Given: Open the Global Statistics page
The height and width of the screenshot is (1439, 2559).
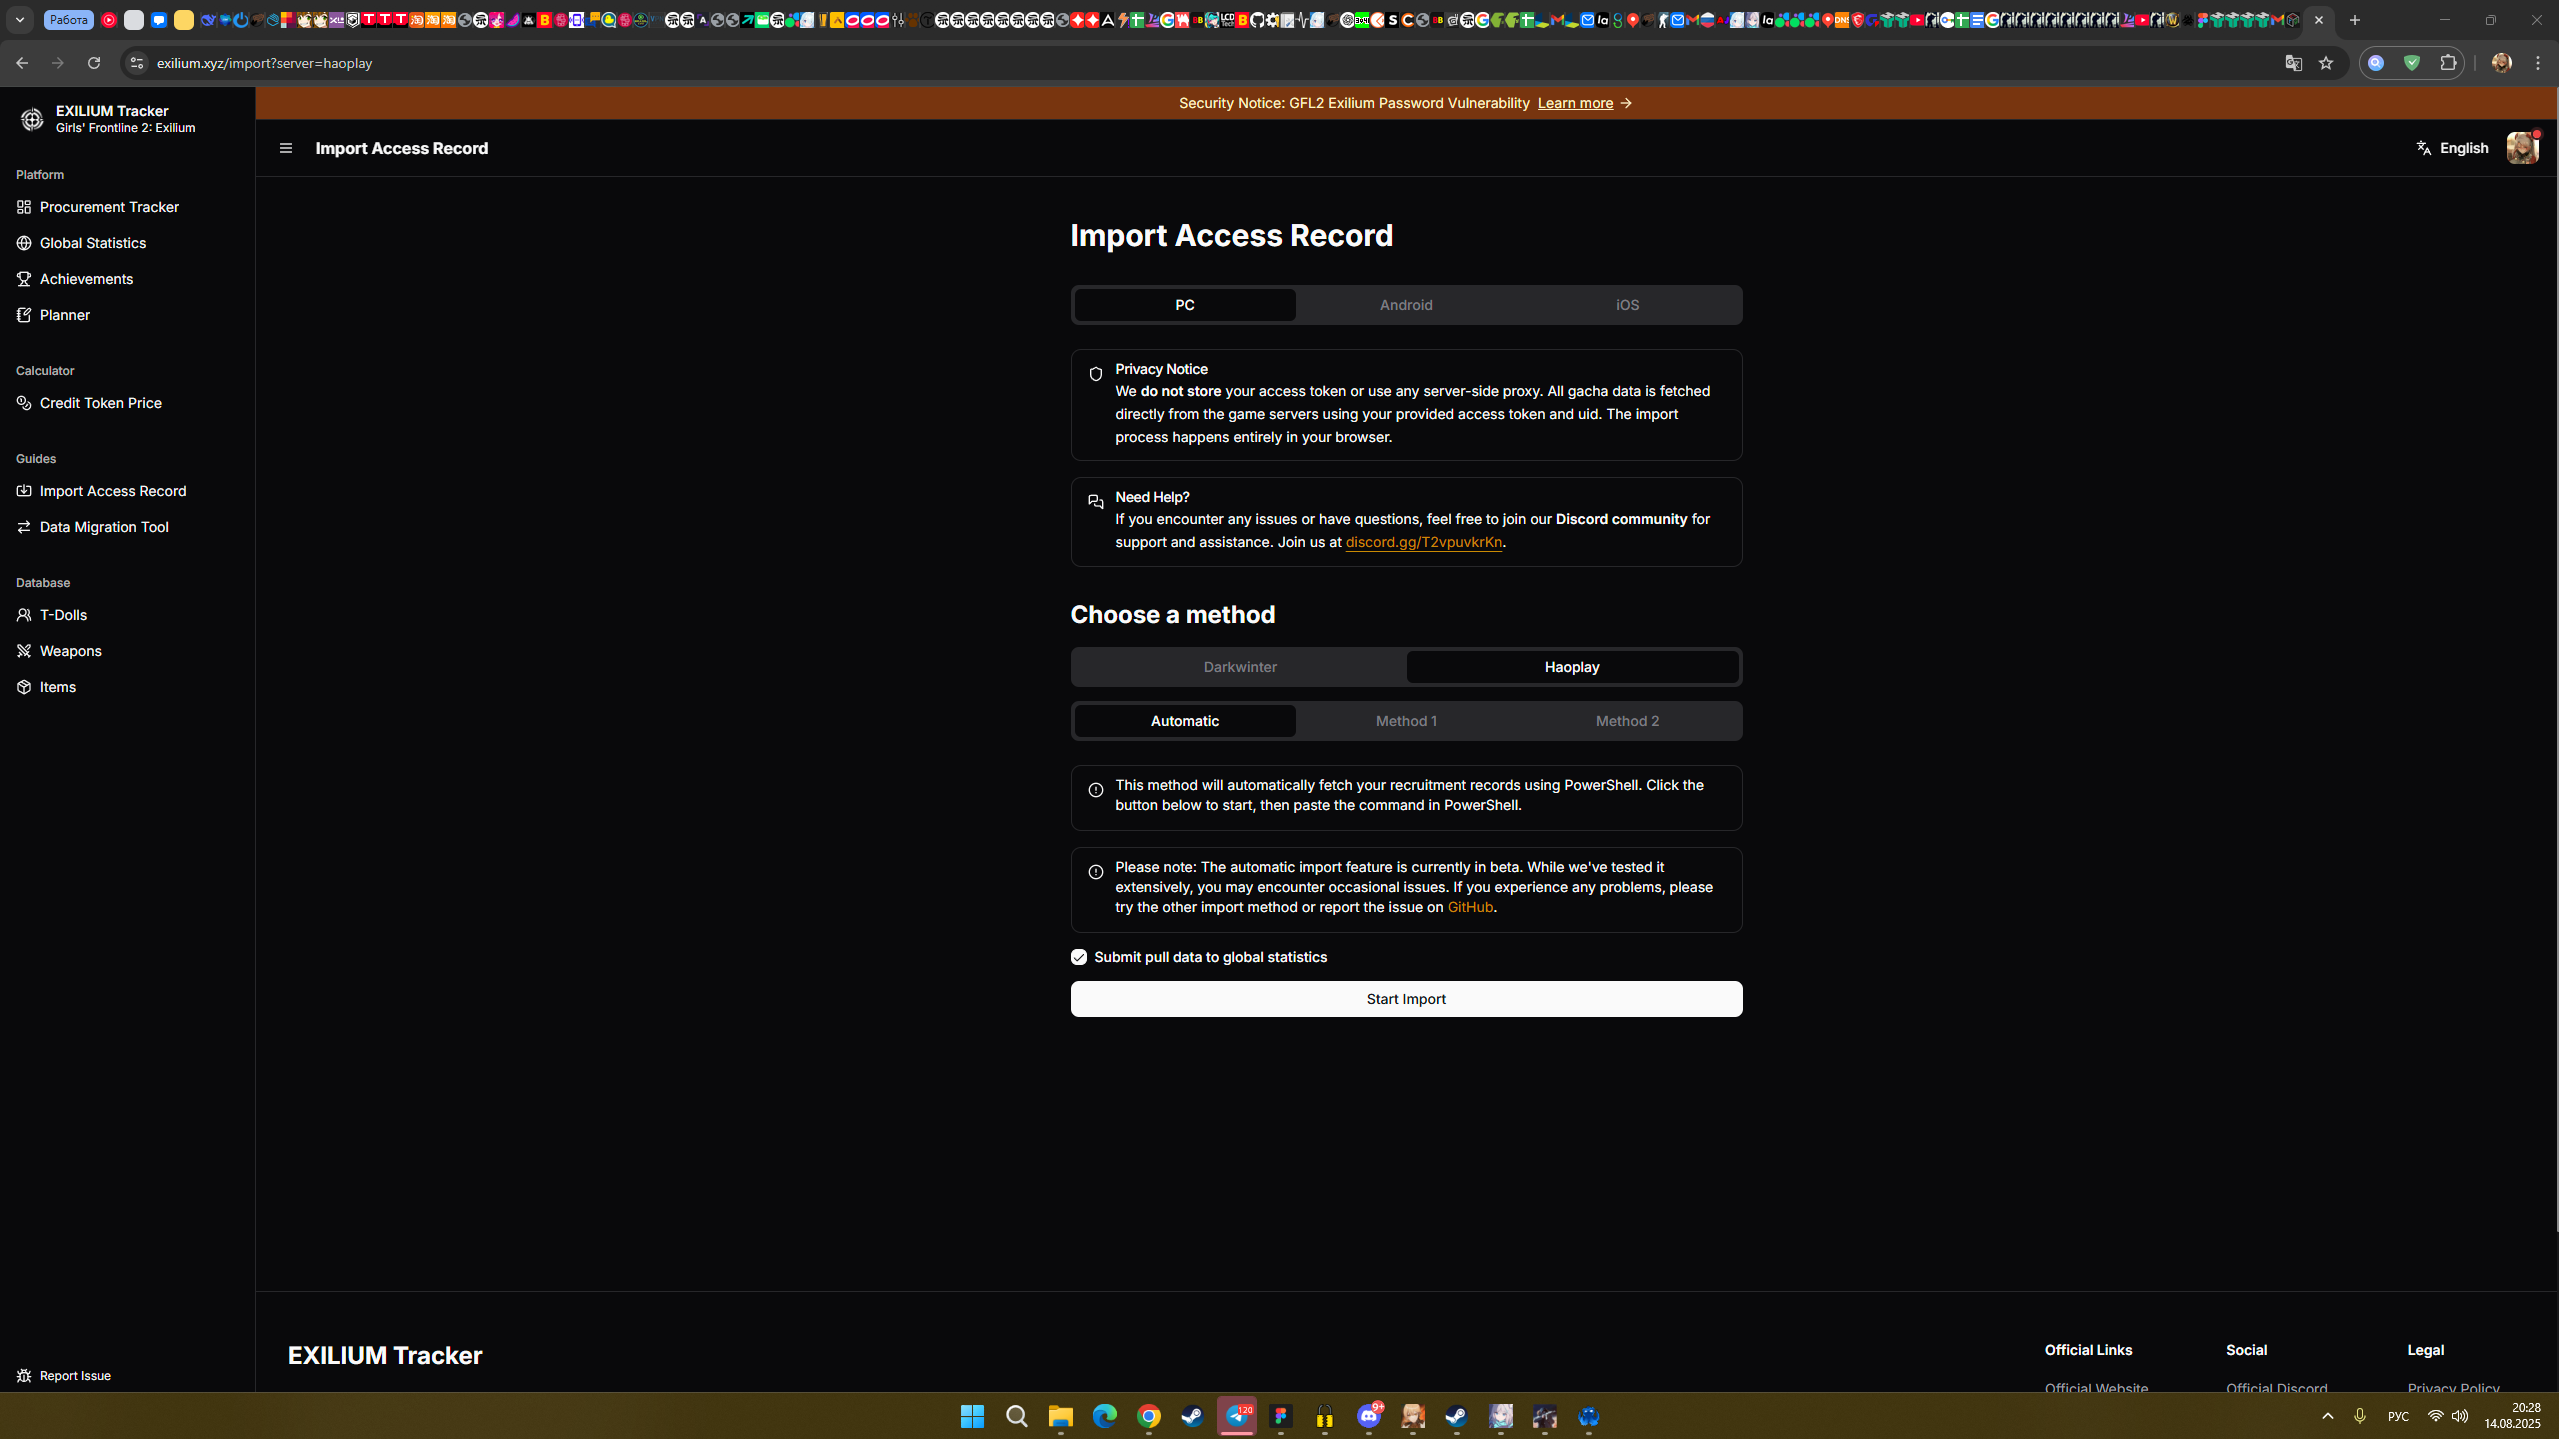Looking at the screenshot, I should coord(92,243).
